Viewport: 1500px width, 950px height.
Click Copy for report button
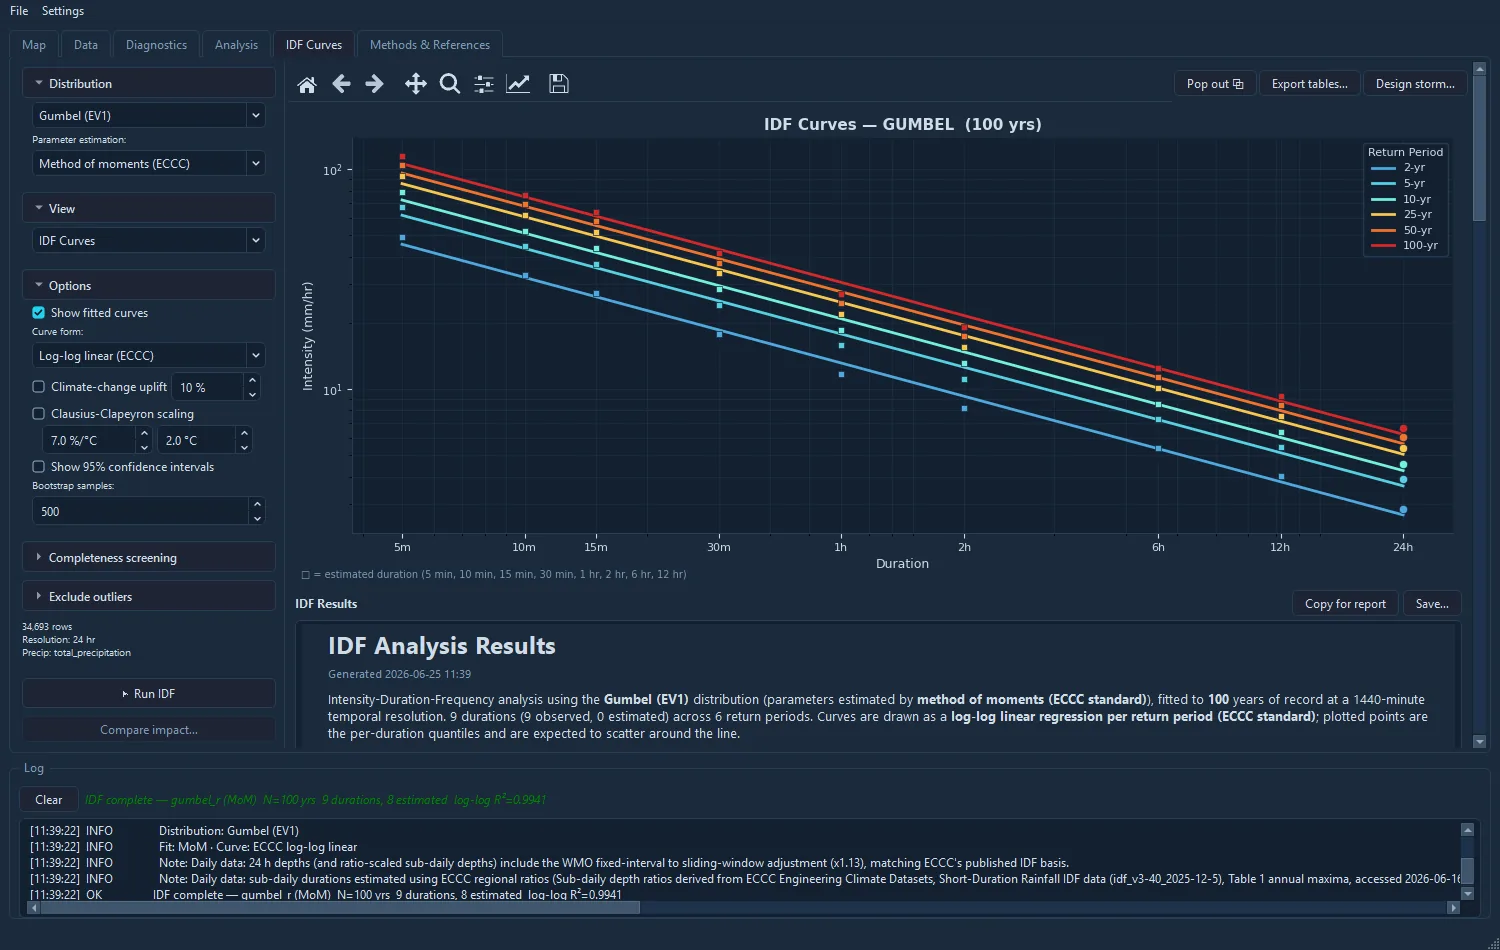pyautogui.click(x=1345, y=604)
